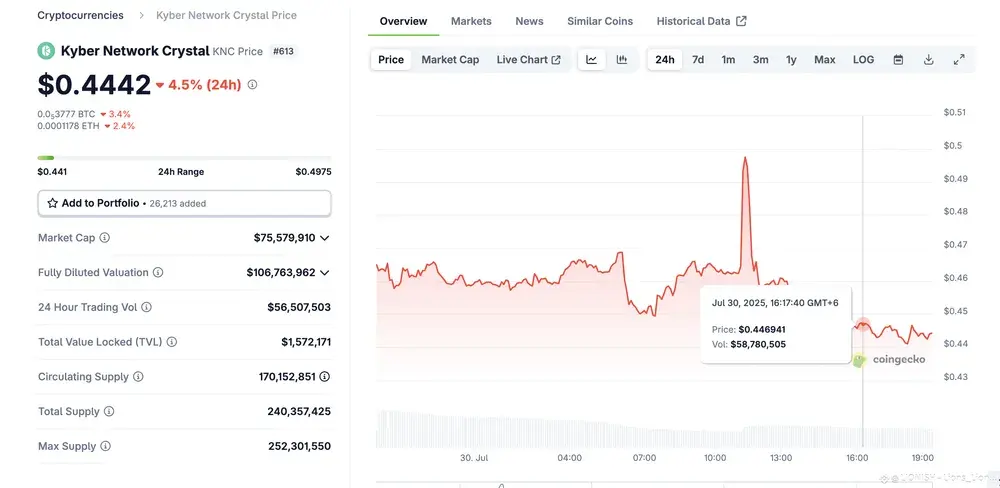Show 24 Hour Trading Vol info icon

147,307
